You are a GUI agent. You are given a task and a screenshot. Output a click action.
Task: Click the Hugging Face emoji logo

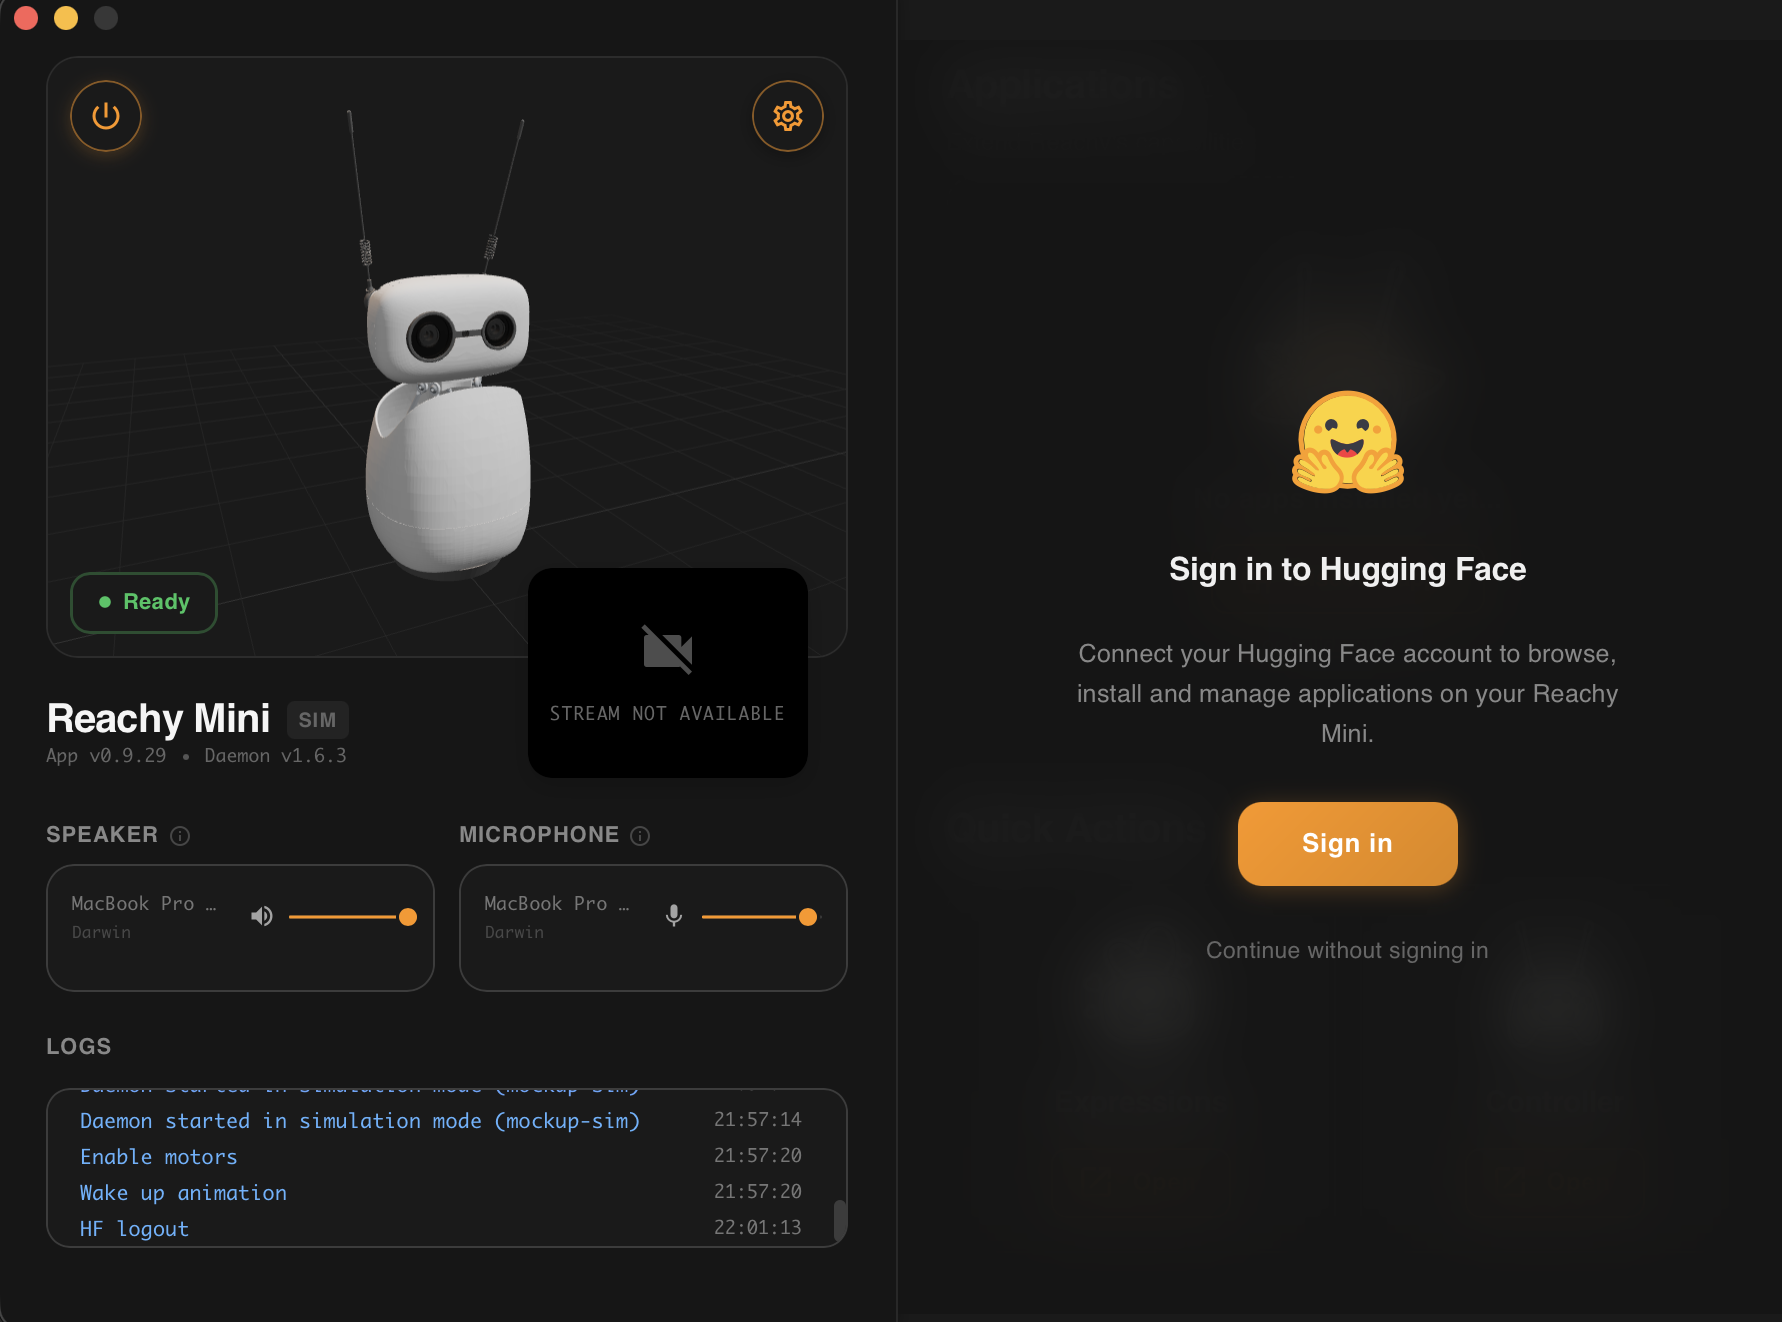(x=1348, y=442)
